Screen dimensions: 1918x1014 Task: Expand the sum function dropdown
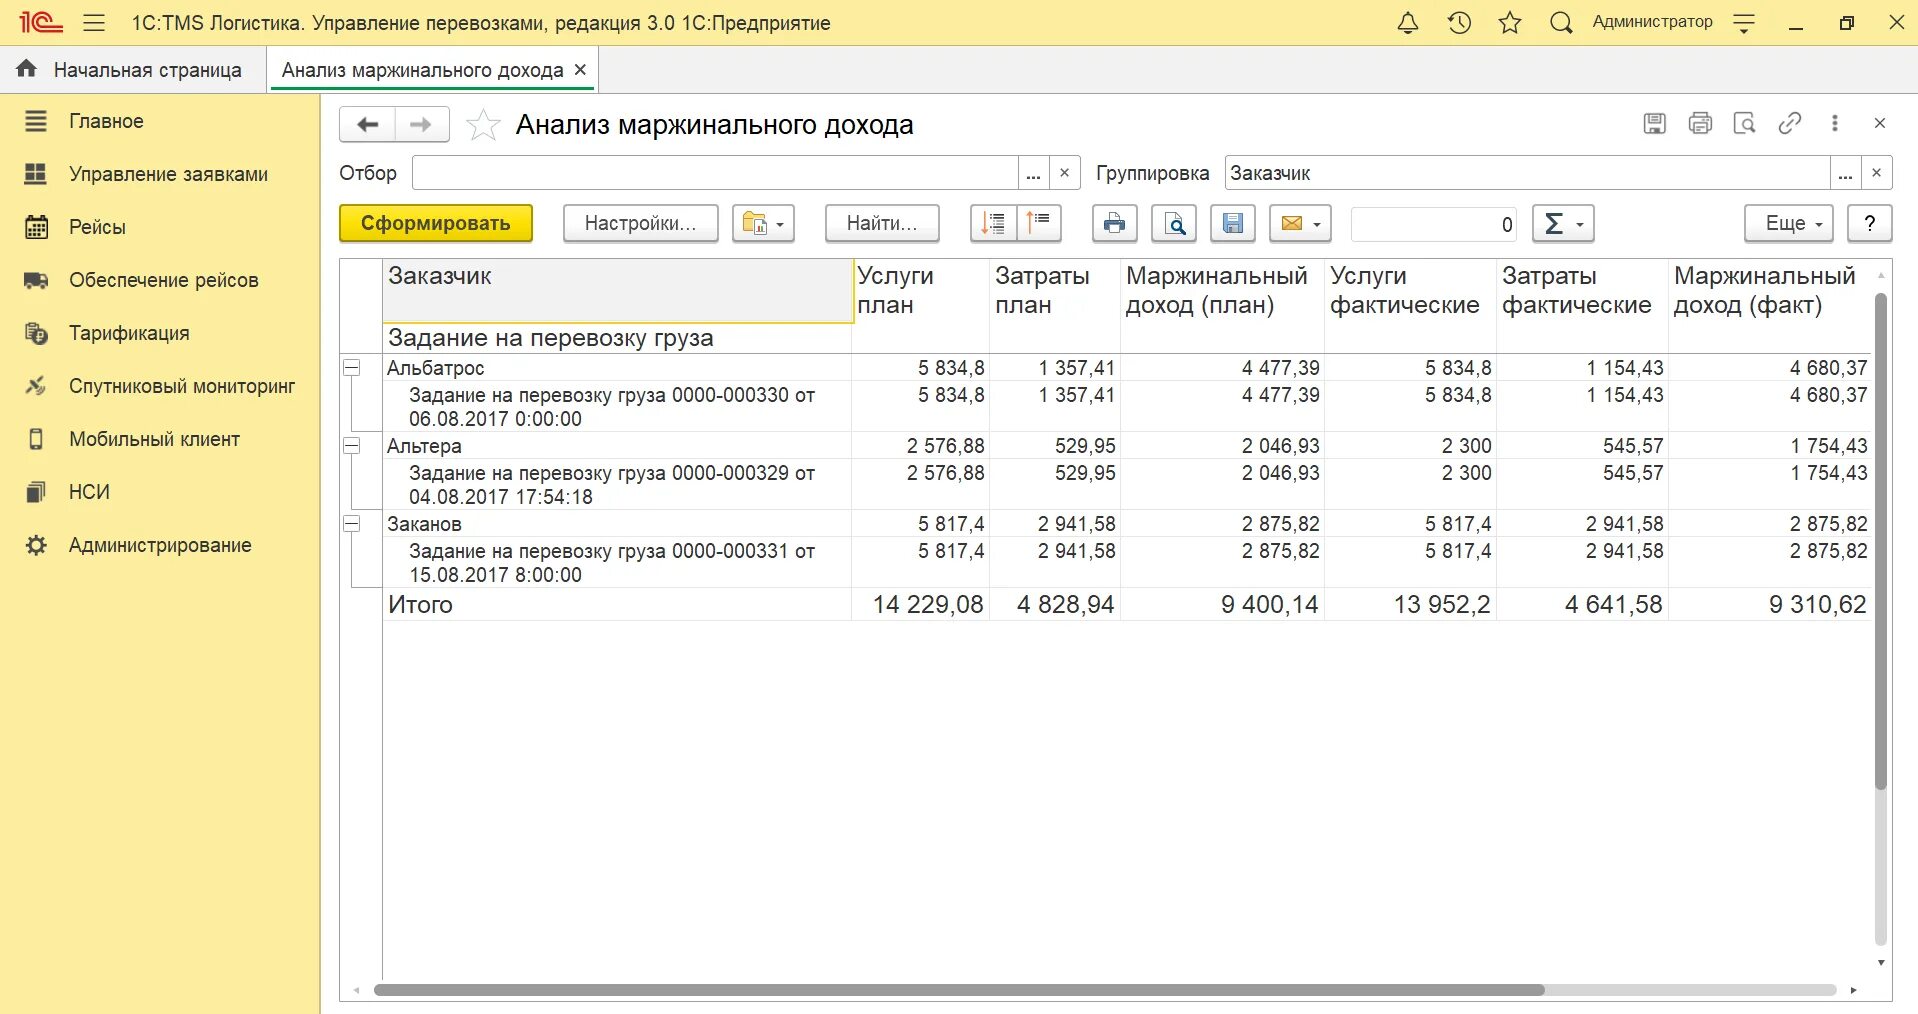[1563, 223]
